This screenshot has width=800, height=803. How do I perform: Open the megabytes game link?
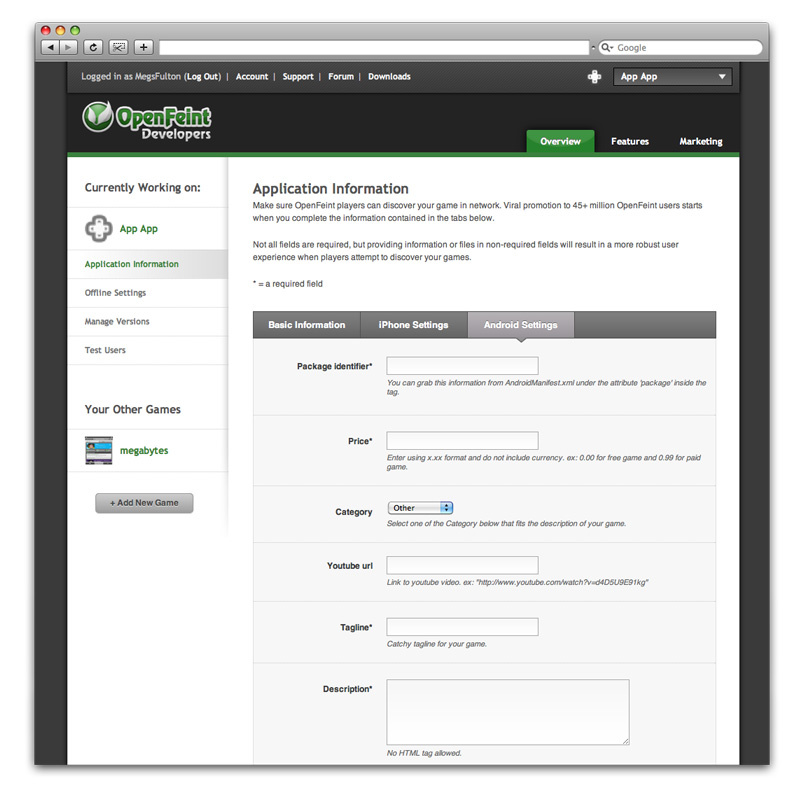[x=144, y=451]
